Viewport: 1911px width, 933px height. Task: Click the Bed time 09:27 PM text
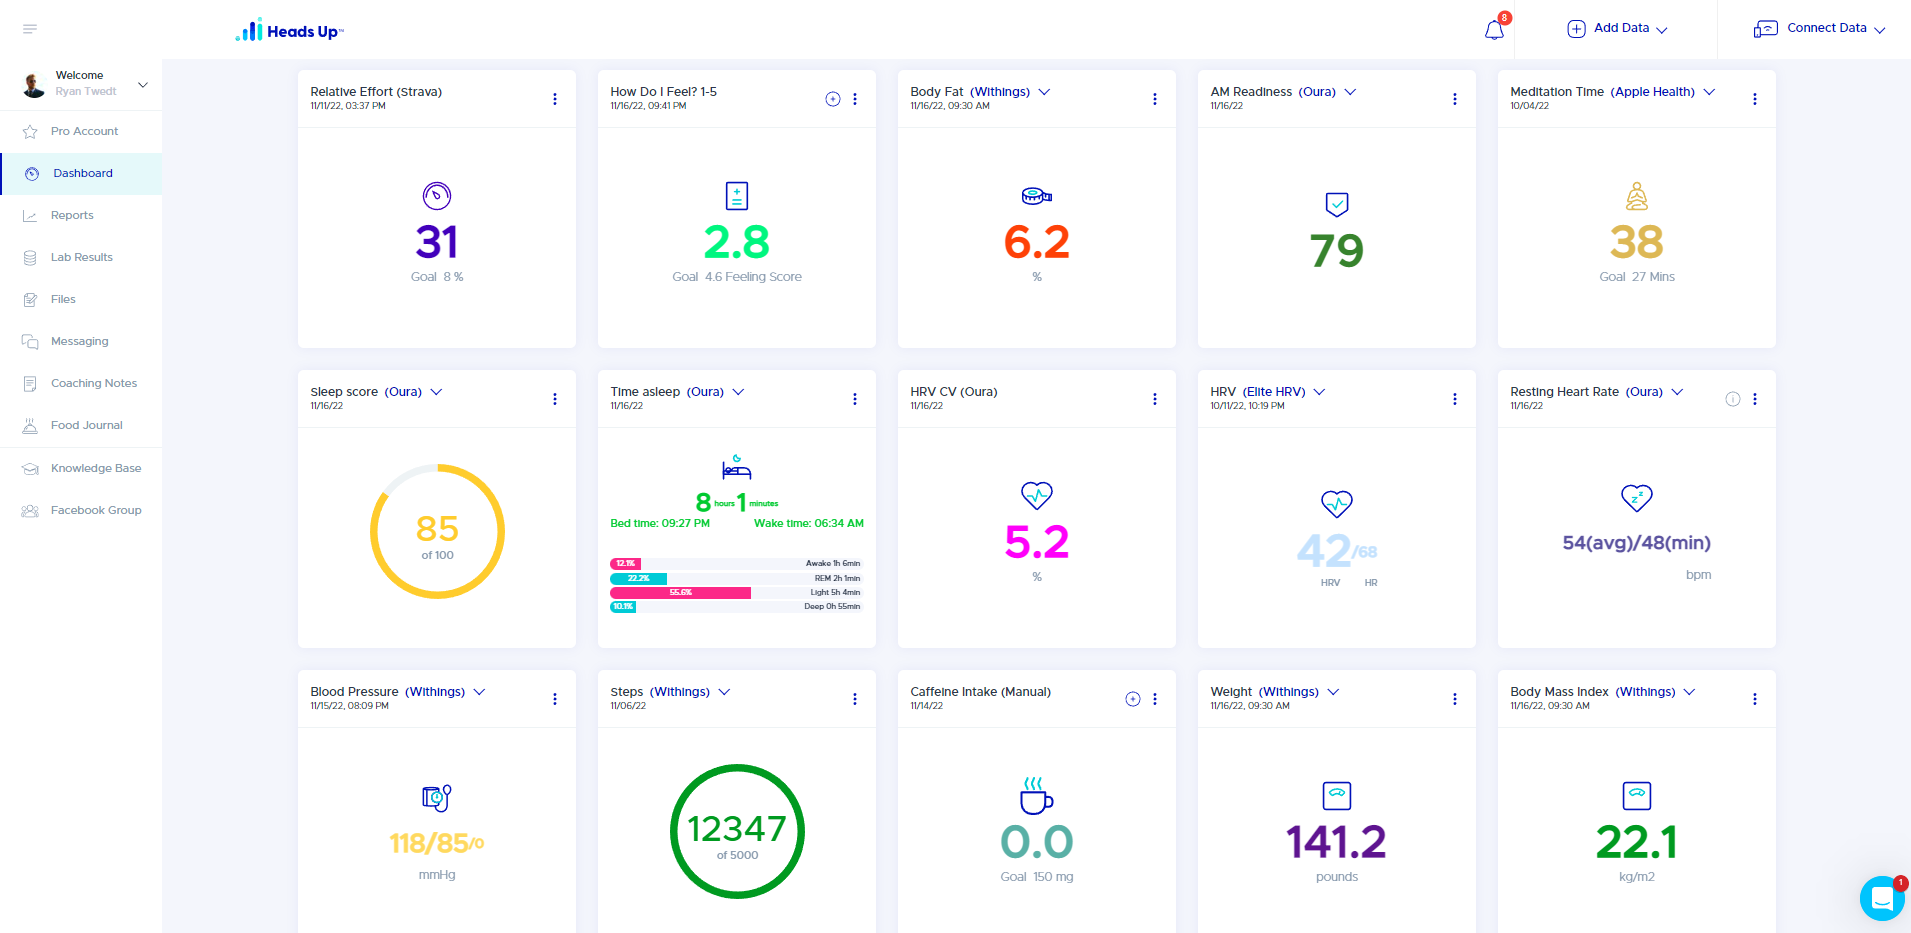point(660,523)
